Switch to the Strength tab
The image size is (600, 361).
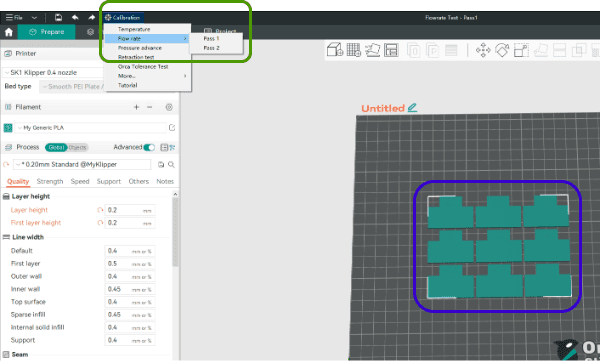[50, 181]
